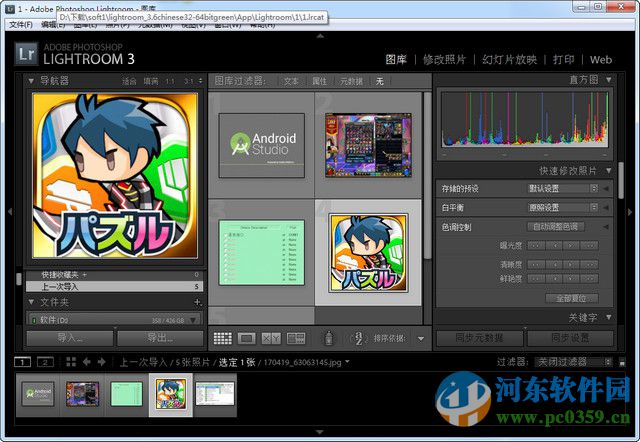The height and width of the screenshot is (442, 640).
Task: Click the 自动调整色调 button
Action: tap(556, 227)
